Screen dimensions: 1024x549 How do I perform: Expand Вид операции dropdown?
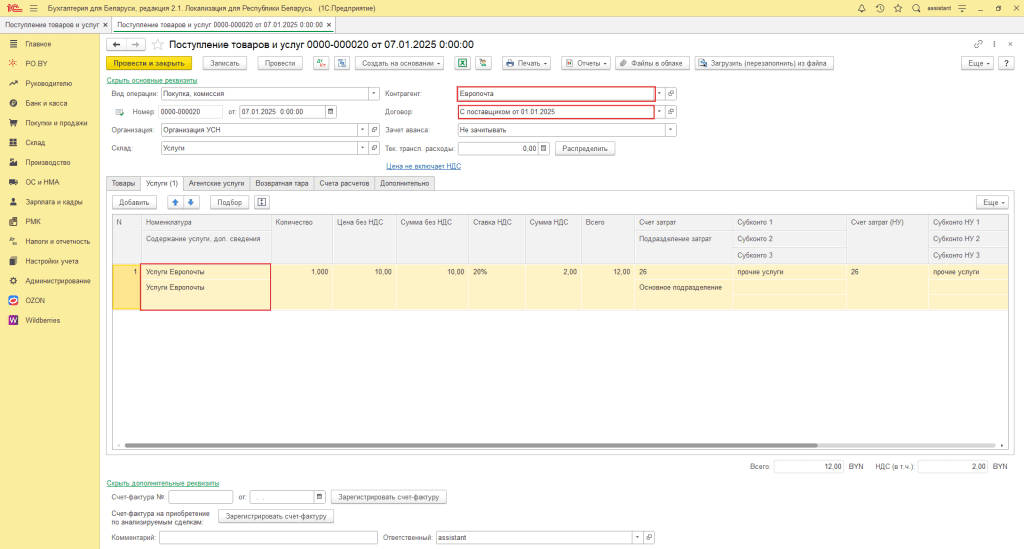pyautogui.click(x=374, y=93)
